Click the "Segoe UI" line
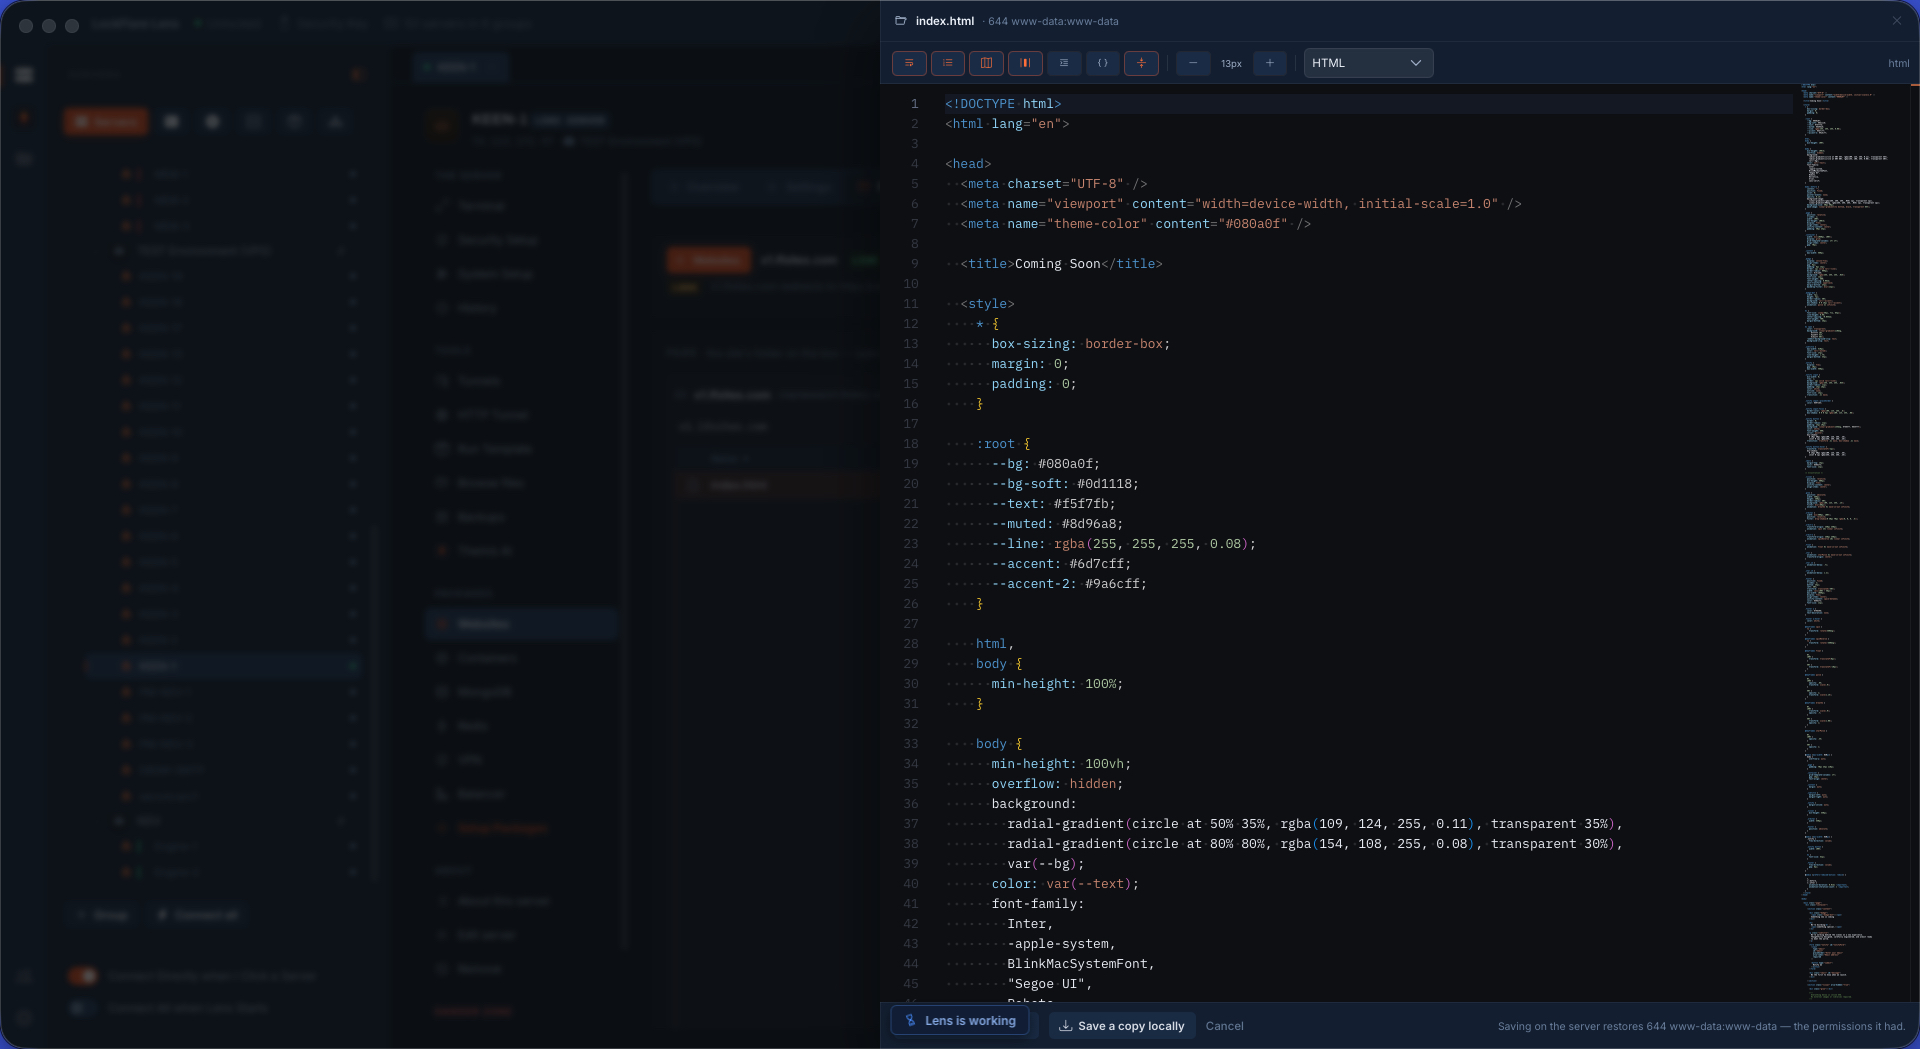The height and width of the screenshot is (1049, 1920). point(1049,984)
